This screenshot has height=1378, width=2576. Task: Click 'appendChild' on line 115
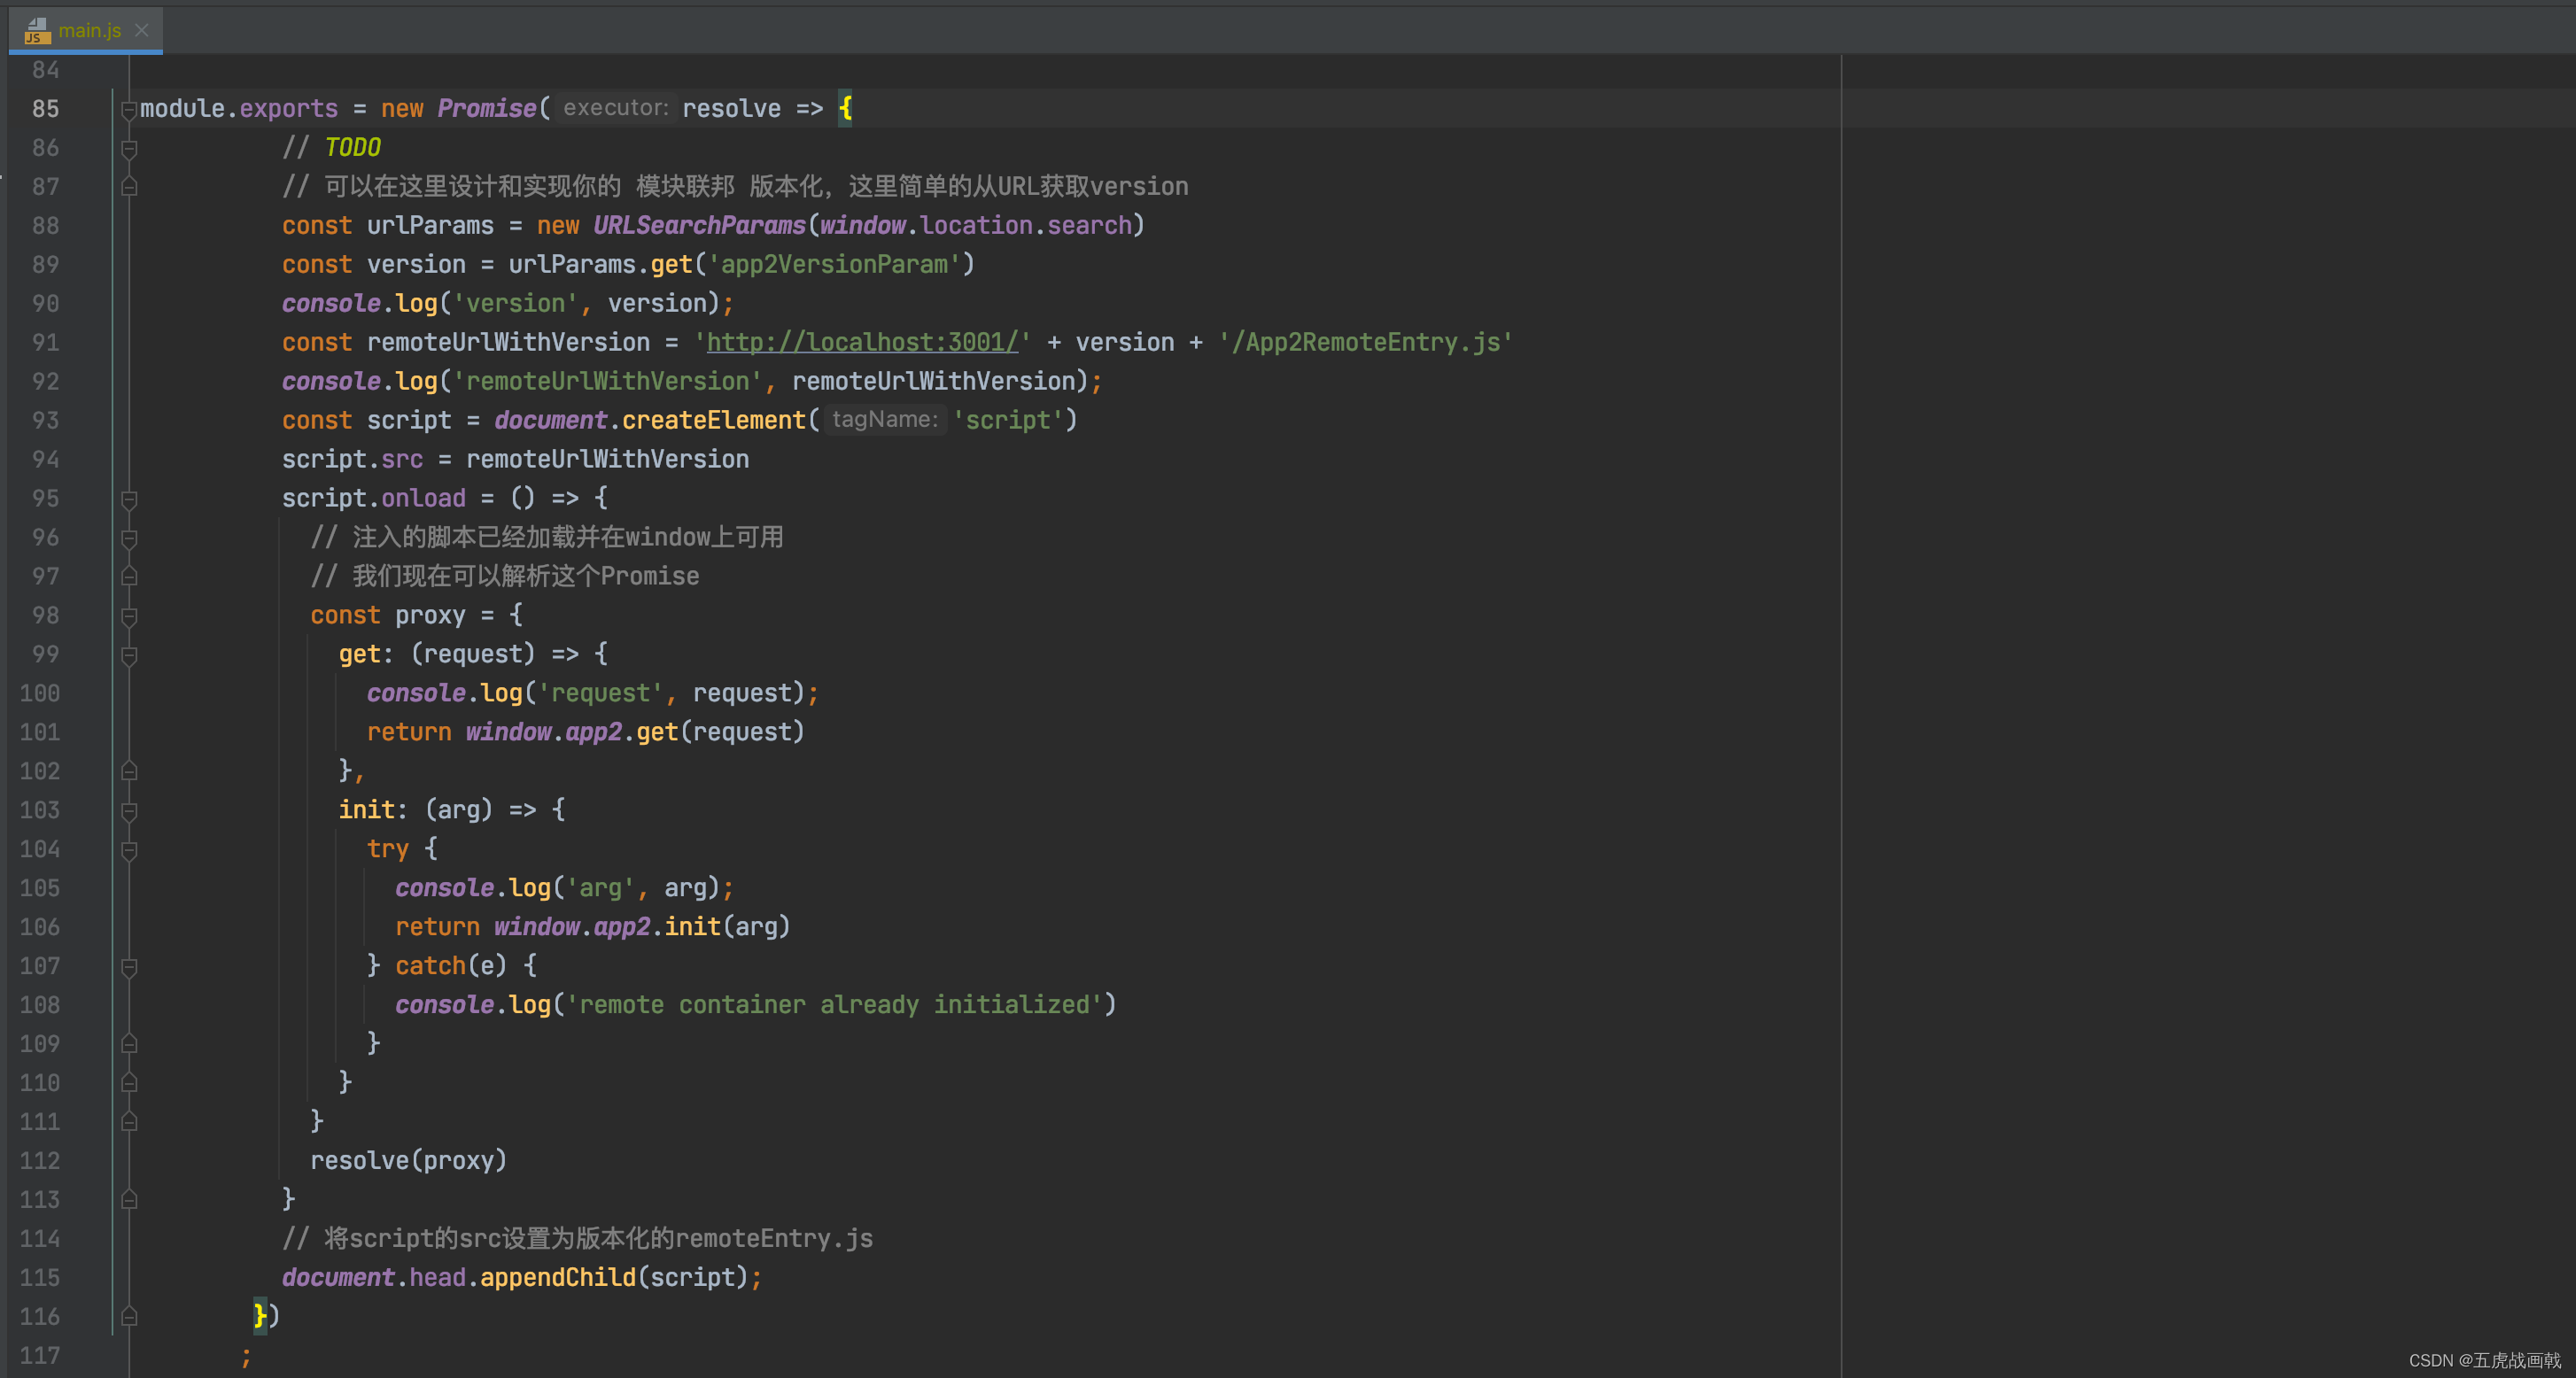tap(558, 1278)
